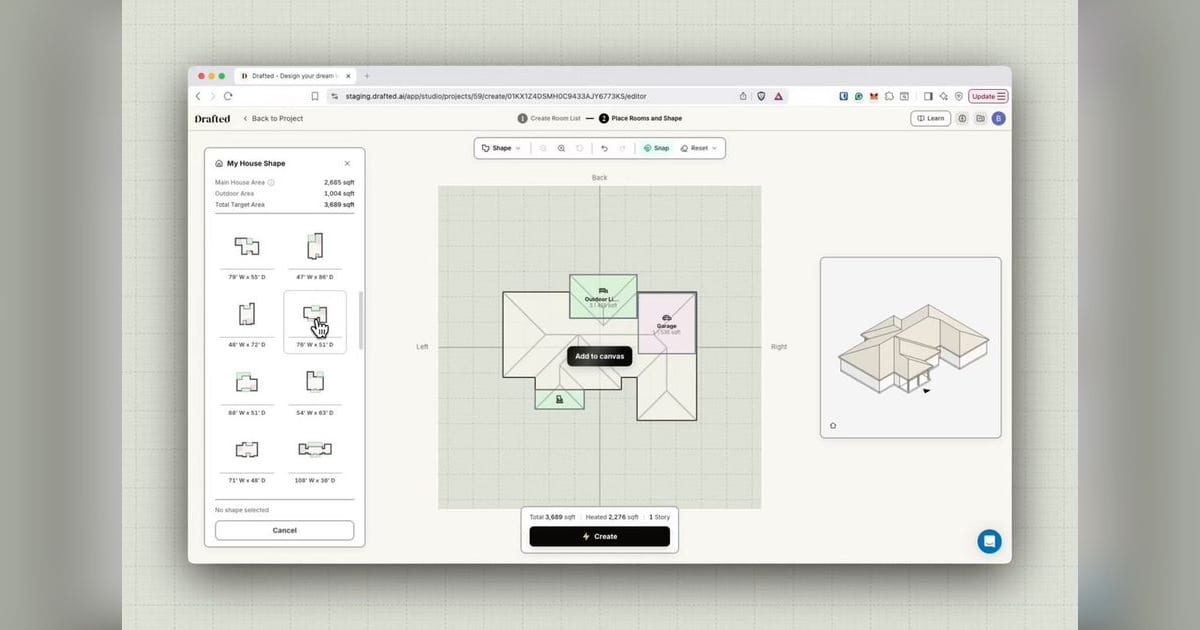
Task: Click the MetaMask fox extension icon
Action: coord(874,96)
